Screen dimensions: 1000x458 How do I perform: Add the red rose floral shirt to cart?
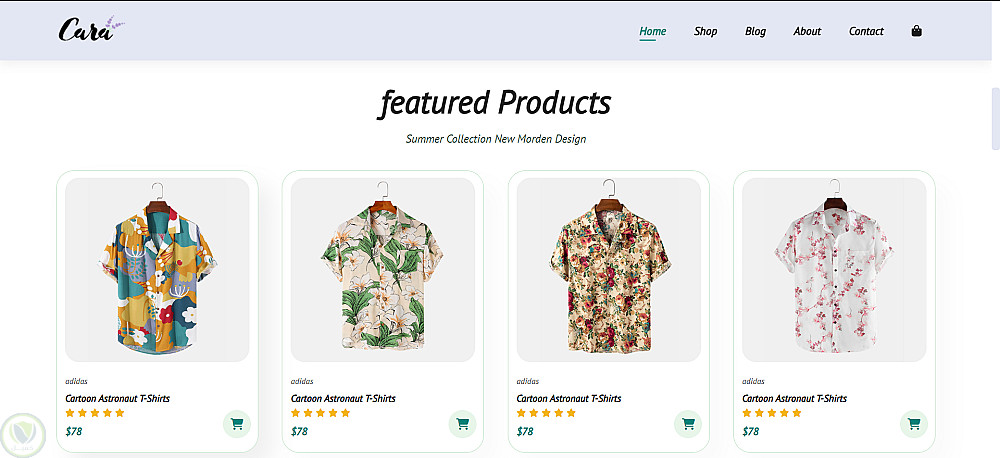pos(688,424)
